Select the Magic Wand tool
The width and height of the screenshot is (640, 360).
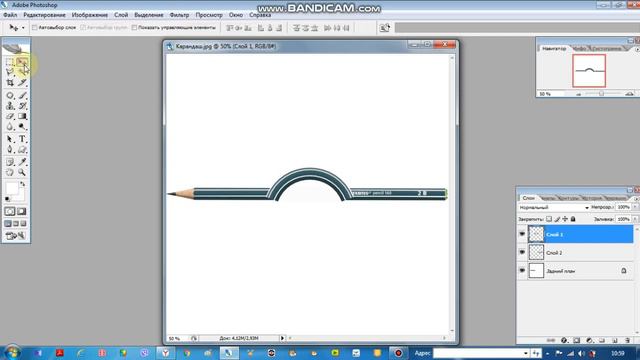click(22, 72)
